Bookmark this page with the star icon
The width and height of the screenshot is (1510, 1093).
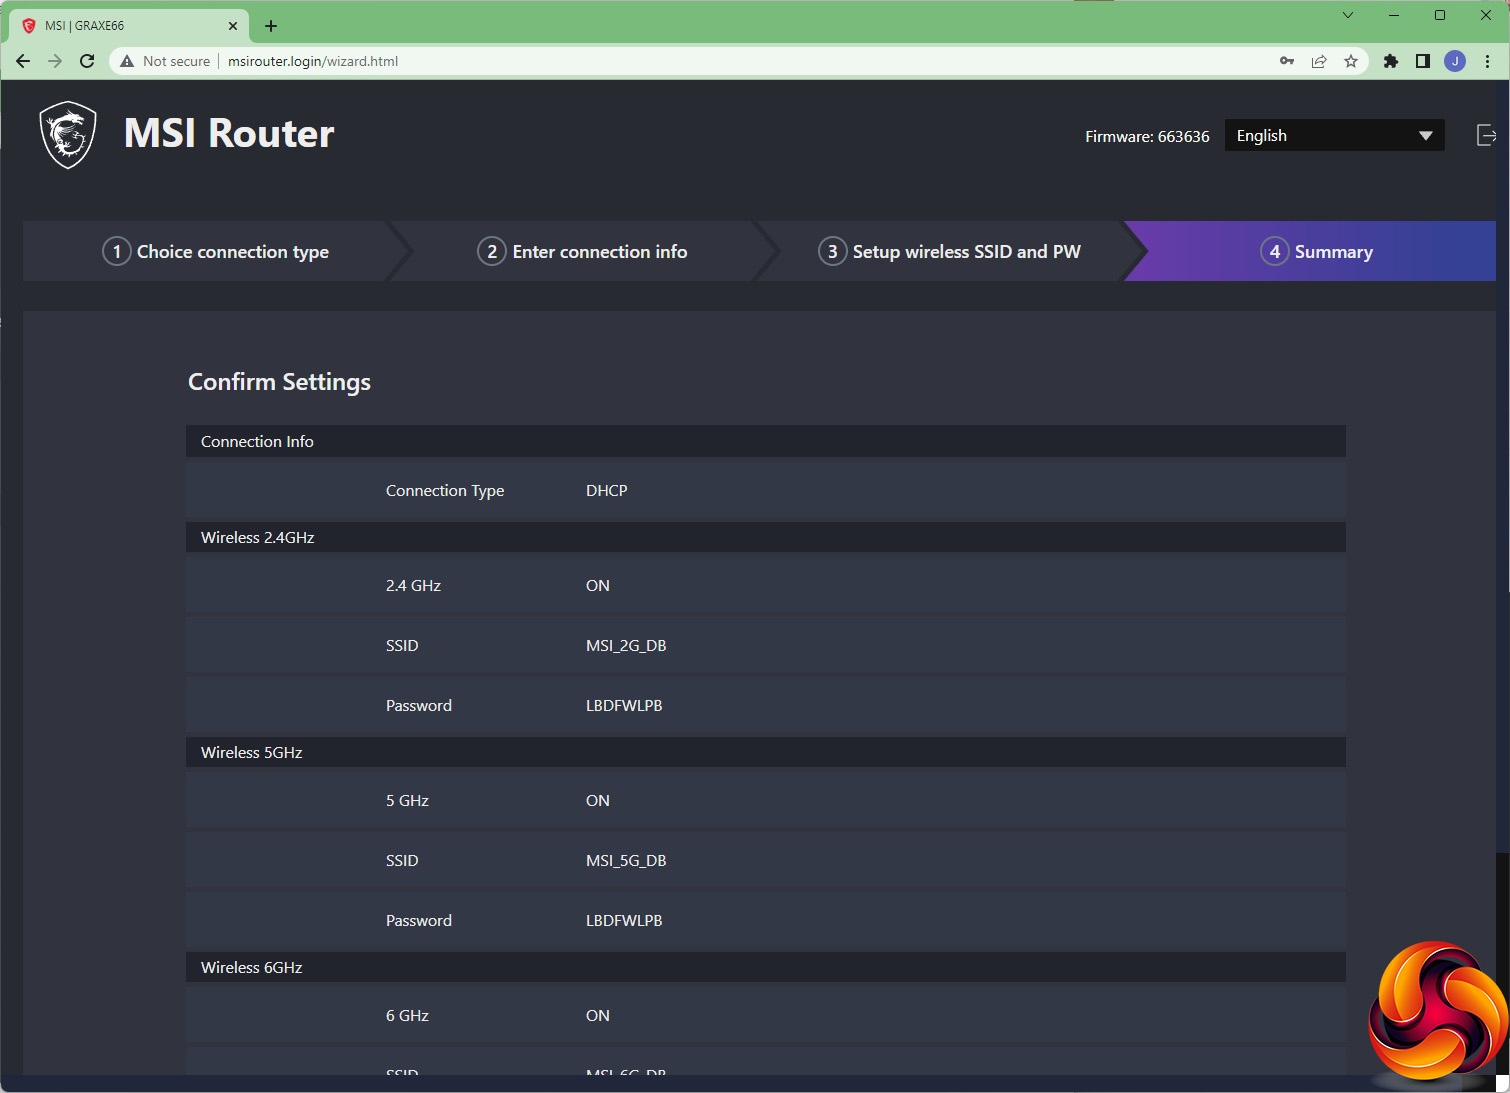1351,61
